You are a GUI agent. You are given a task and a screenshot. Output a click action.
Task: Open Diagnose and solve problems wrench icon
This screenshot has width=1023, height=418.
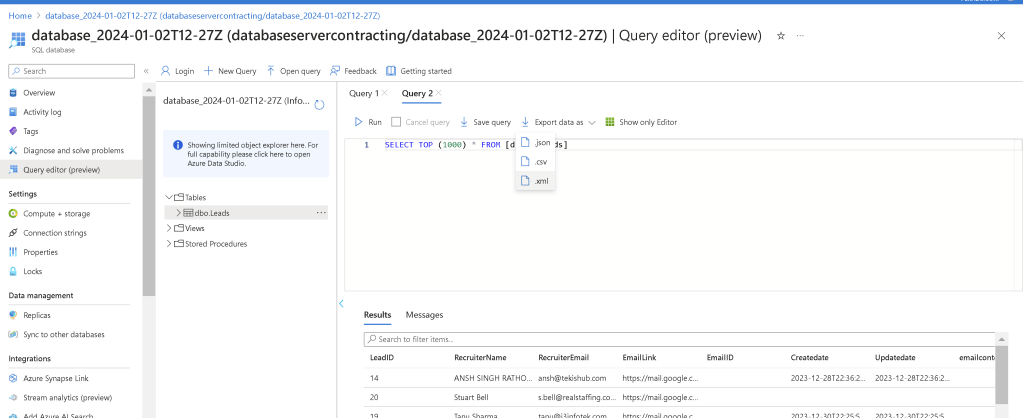pyautogui.click(x=13, y=151)
